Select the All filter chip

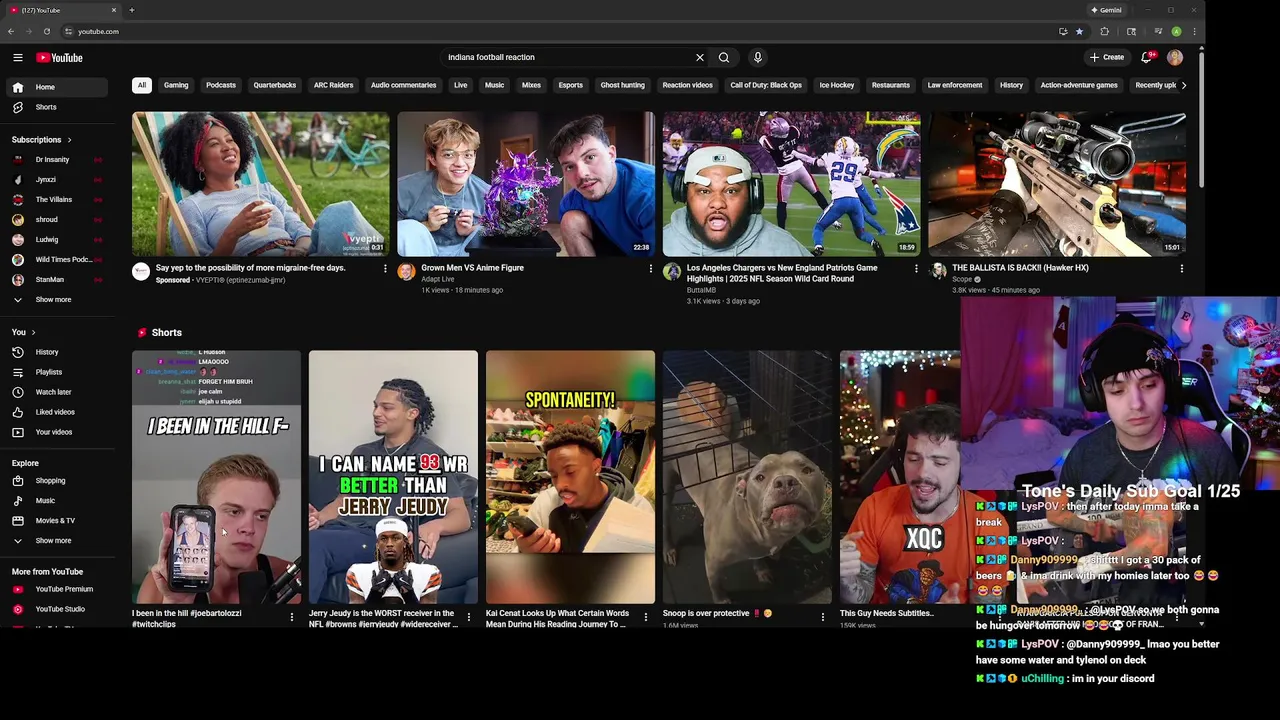[x=142, y=85]
